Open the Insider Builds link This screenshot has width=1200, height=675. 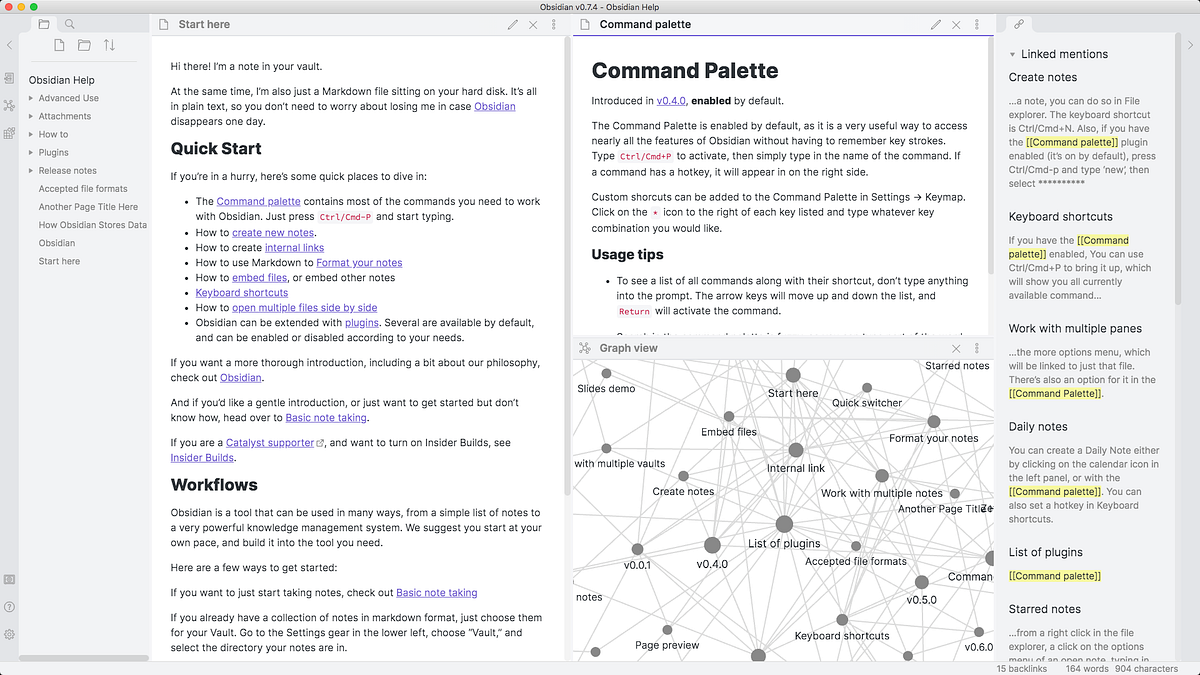202,457
